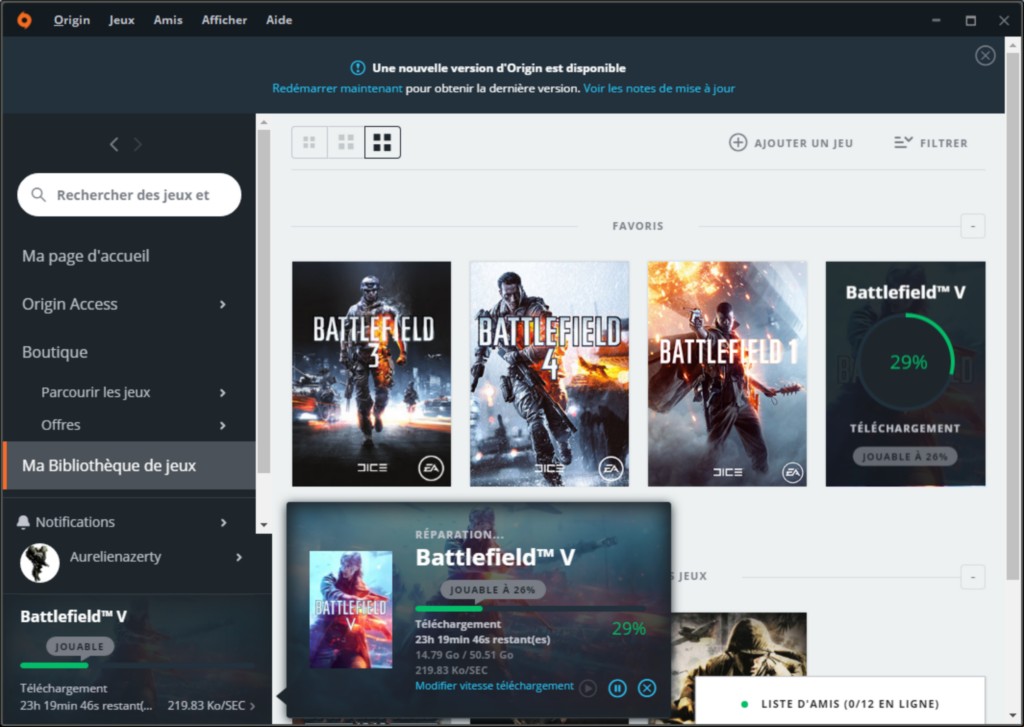Click the Origin logo icon
Image resolution: width=1024 pixels, height=727 pixels.
pos(24,20)
